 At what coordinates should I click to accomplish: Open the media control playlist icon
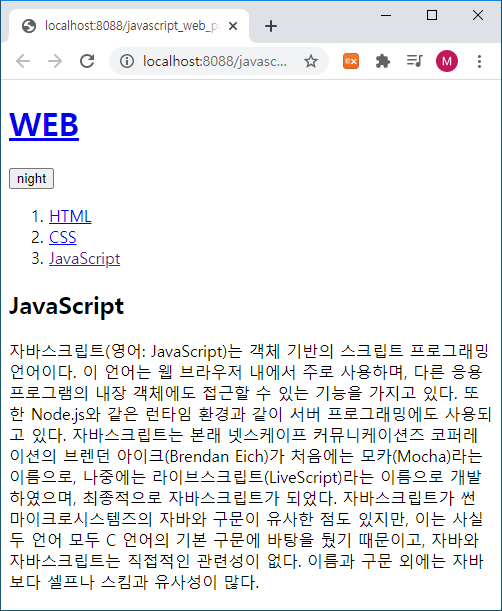click(x=414, y=61)
